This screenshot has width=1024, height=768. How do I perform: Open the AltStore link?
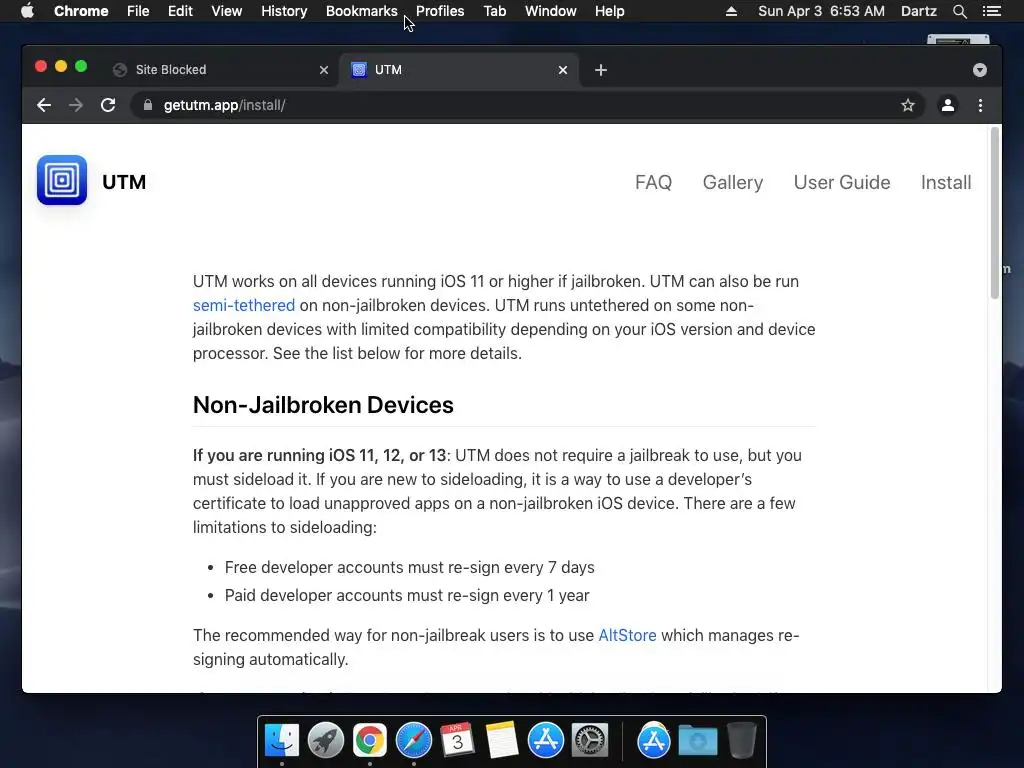pyautogui.click(x=627, y=635)
